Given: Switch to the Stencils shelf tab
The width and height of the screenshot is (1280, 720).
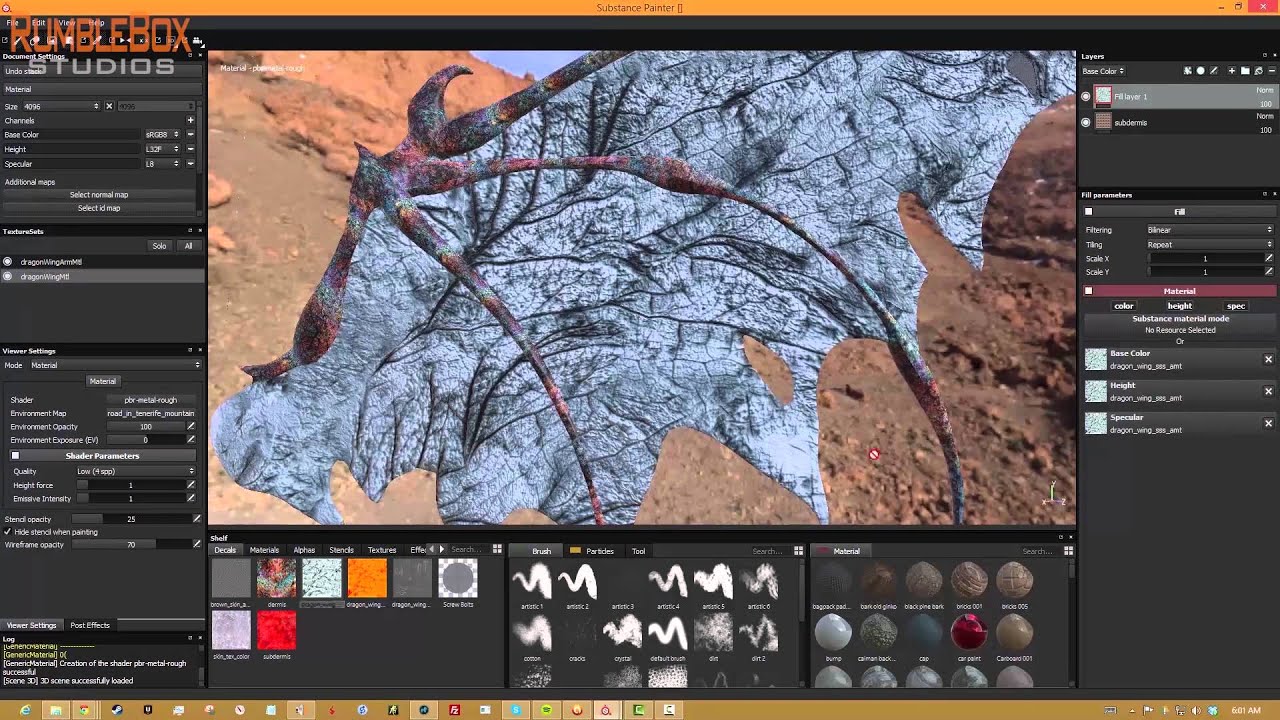Looking at the screenshot, I should click(341, 550).
